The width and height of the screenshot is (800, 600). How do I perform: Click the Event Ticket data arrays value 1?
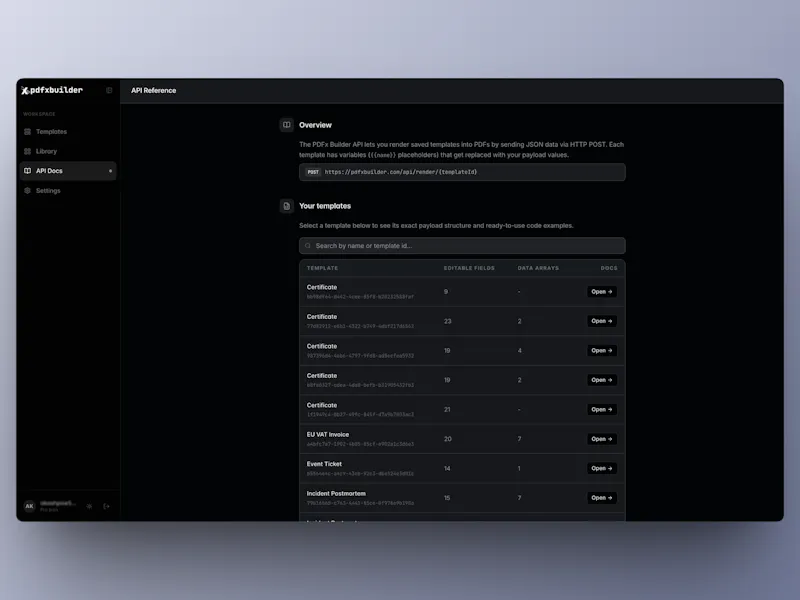pyautogui.click(x=519, y=468)
